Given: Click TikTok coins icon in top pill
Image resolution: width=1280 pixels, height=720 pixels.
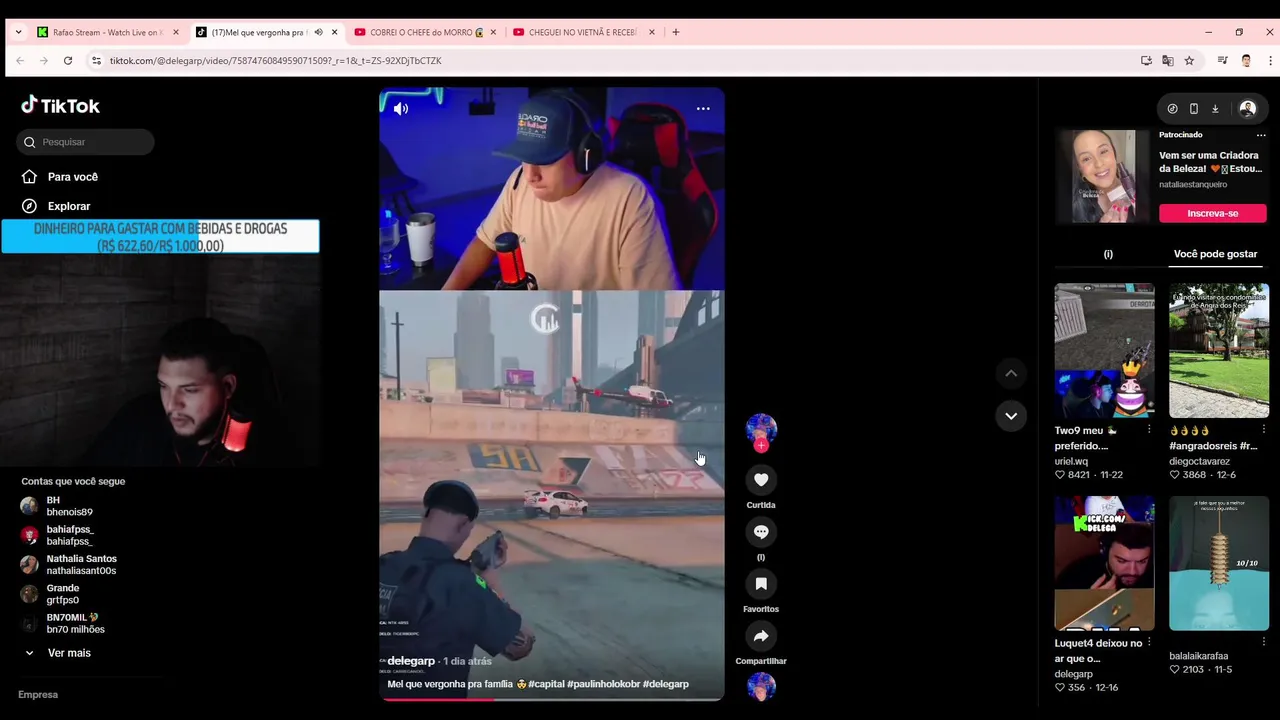Looking at the screenshot, I should [1172, 109].
